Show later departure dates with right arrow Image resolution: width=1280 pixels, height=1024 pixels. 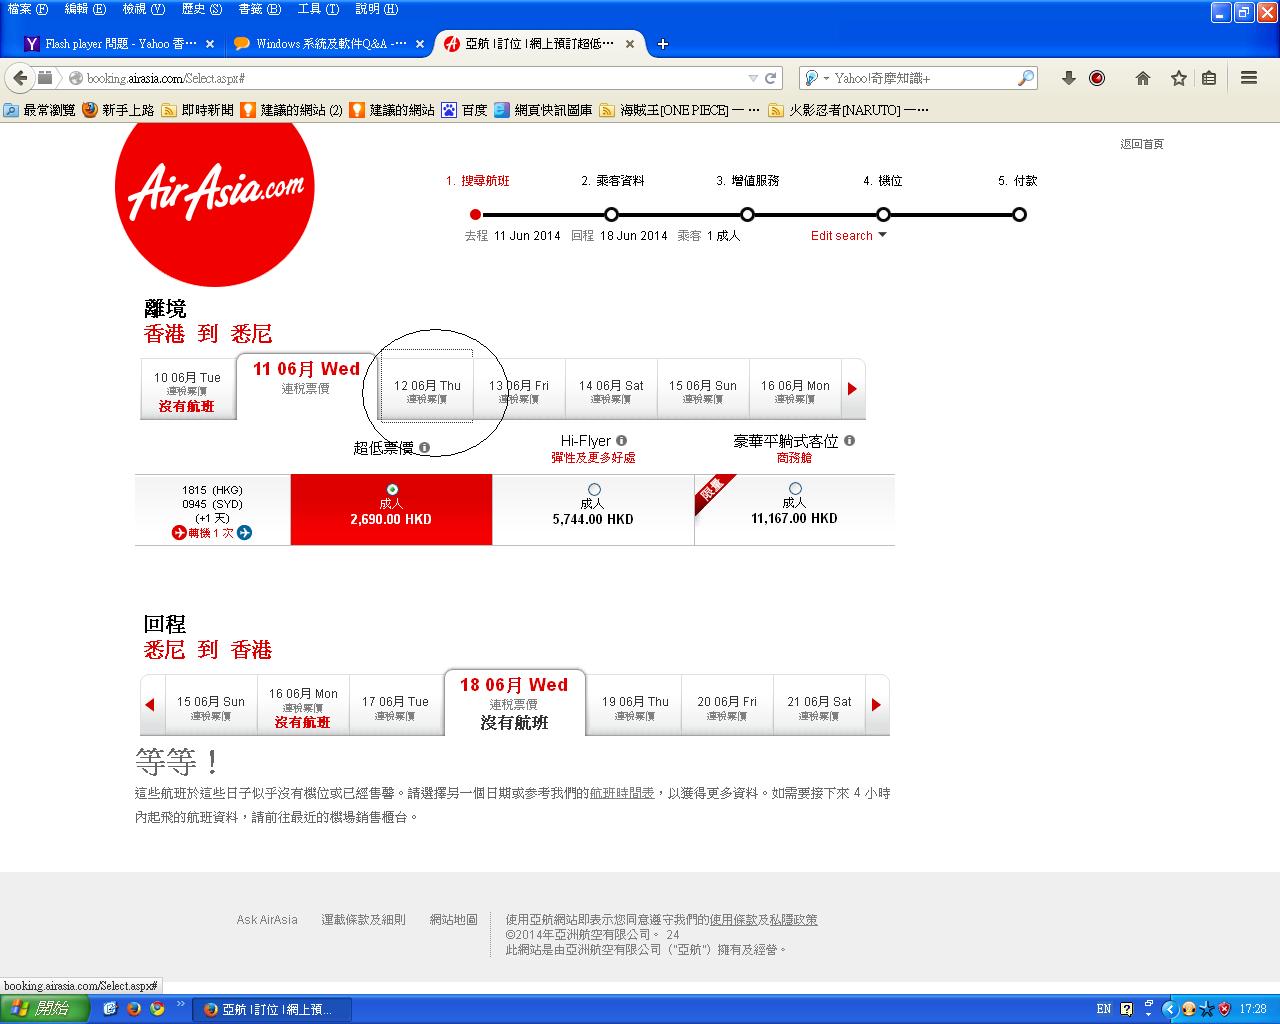(x=853, y=389)
